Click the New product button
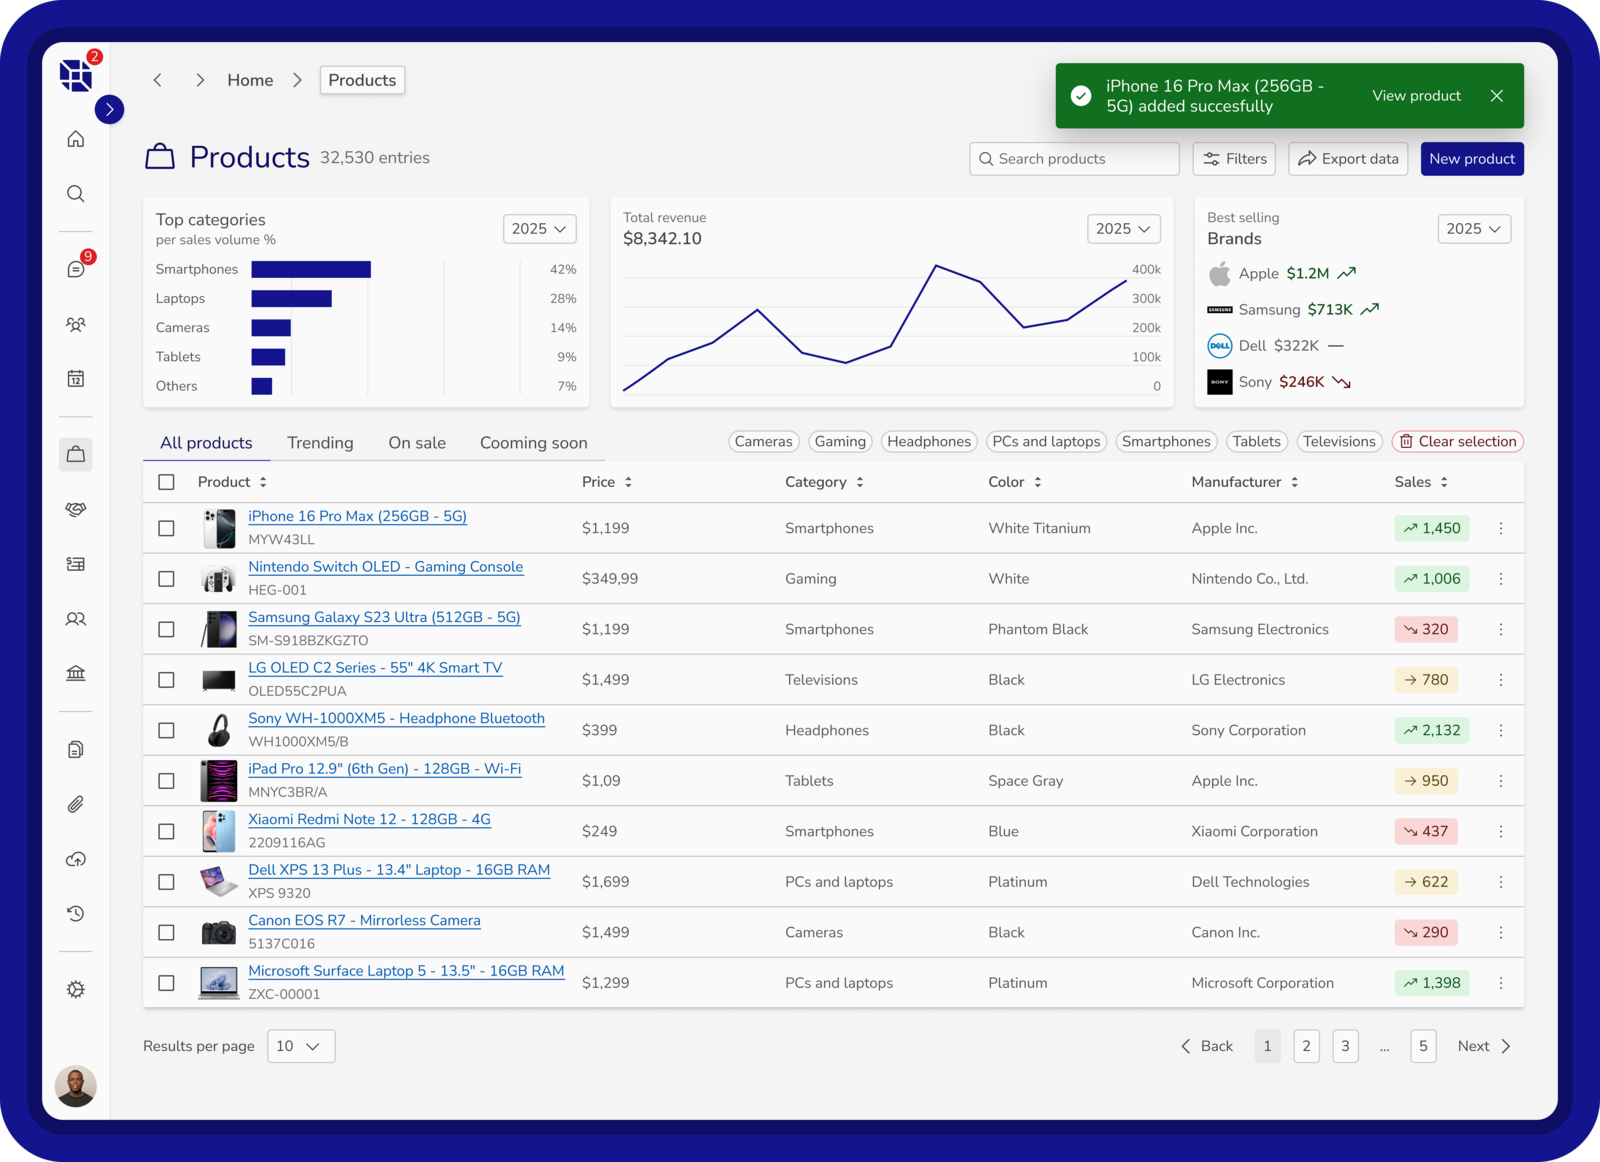This screenshot has width=1600, height=1162. tap(1472, 159)
